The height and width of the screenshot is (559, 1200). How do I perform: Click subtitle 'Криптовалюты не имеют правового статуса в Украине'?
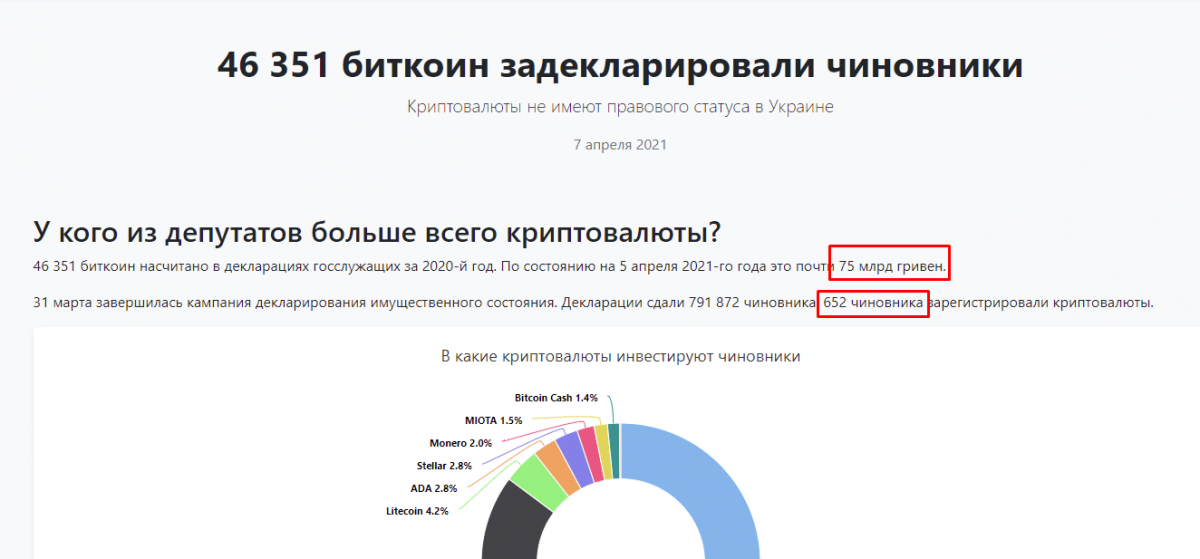click(x=620, y=106)
